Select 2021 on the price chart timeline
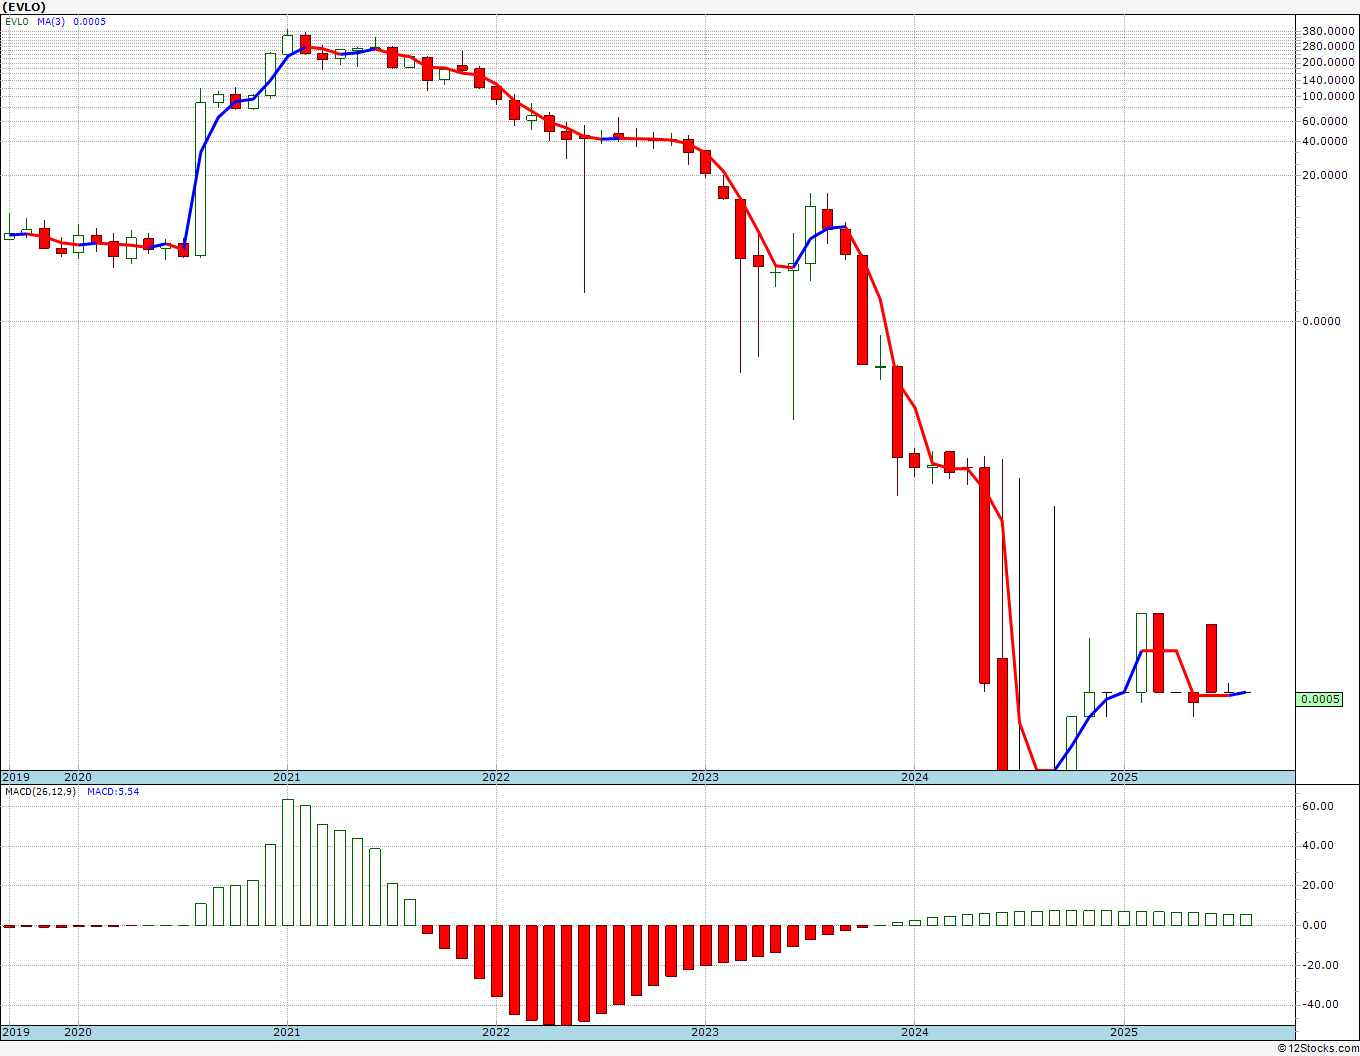Image resolution: width=1360 pixels, height=1056 pixels. pos(287,777)
